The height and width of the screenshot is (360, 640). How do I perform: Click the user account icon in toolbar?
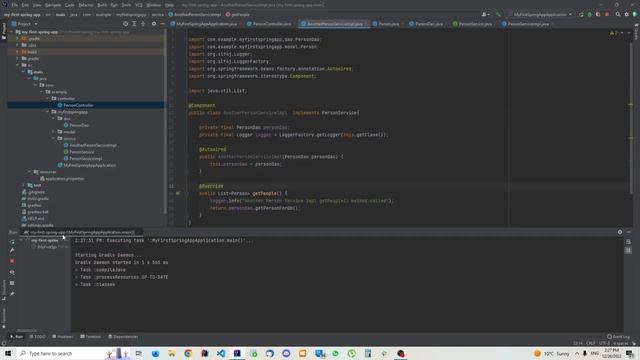[485, 15]
